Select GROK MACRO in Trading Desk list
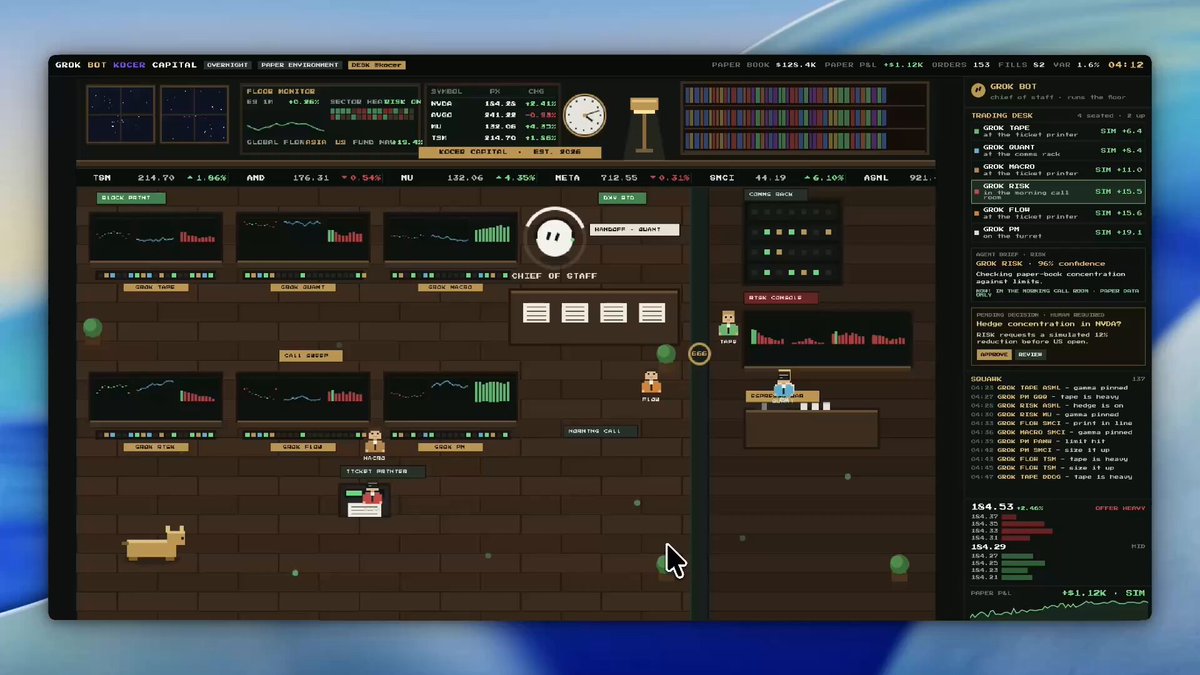 coord(1058,169)
